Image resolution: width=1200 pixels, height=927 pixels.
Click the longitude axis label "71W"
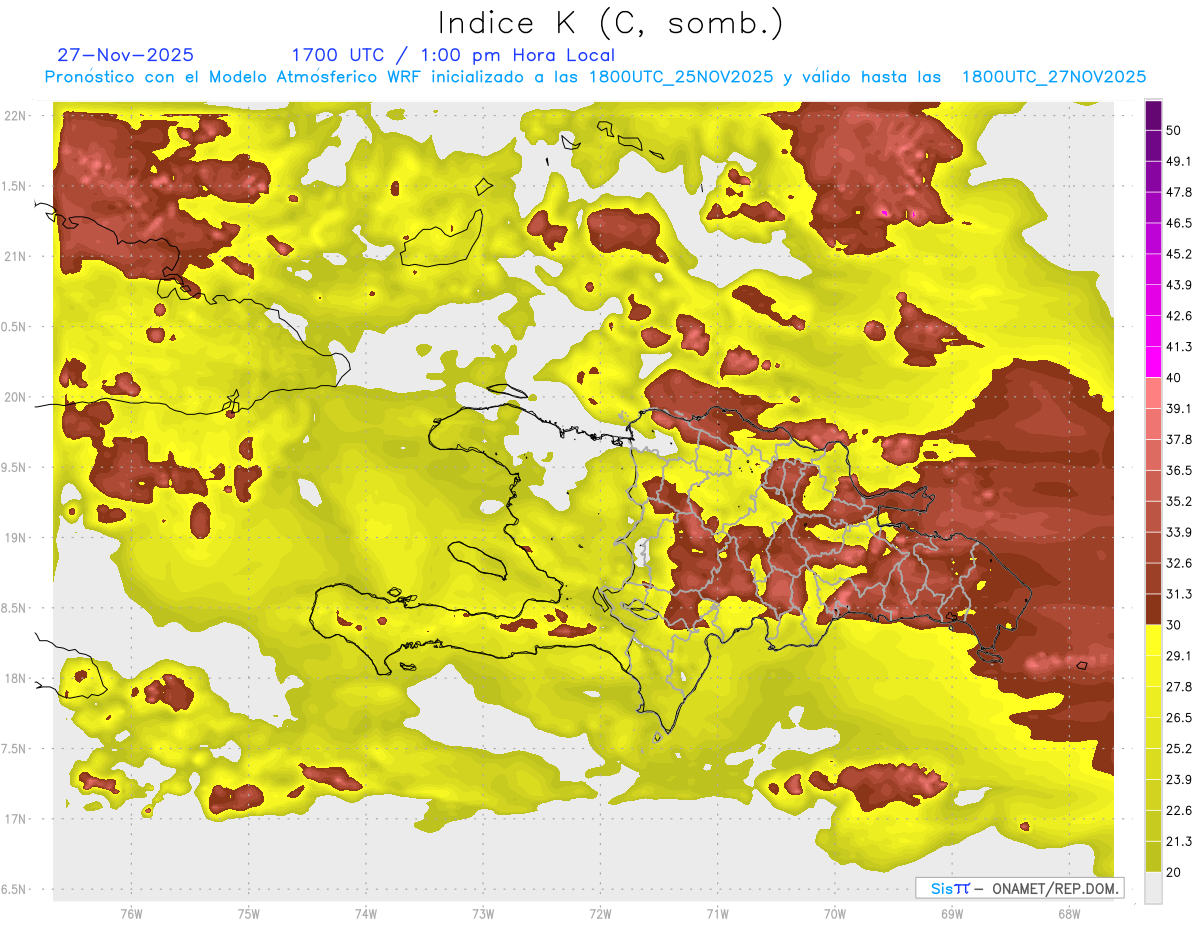pyautogui.click(x=717, y=914)
